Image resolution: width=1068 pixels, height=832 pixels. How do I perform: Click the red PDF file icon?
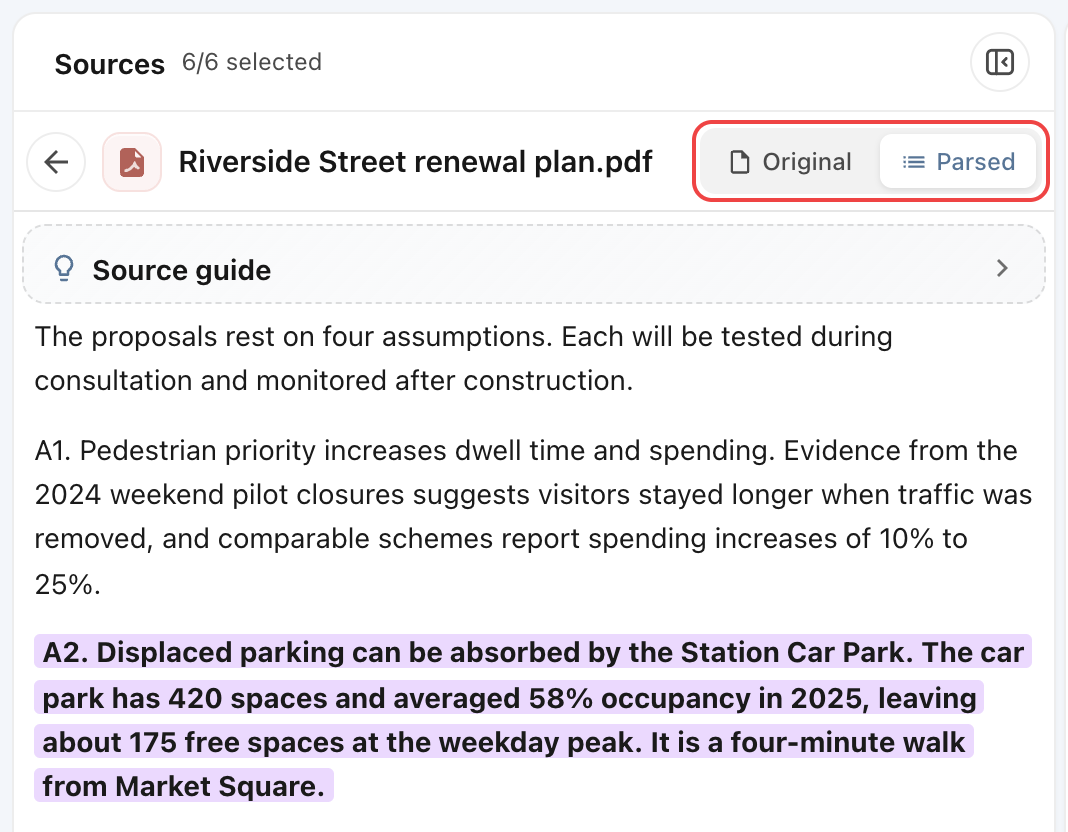pyautogui.click(x=132, y=162)
